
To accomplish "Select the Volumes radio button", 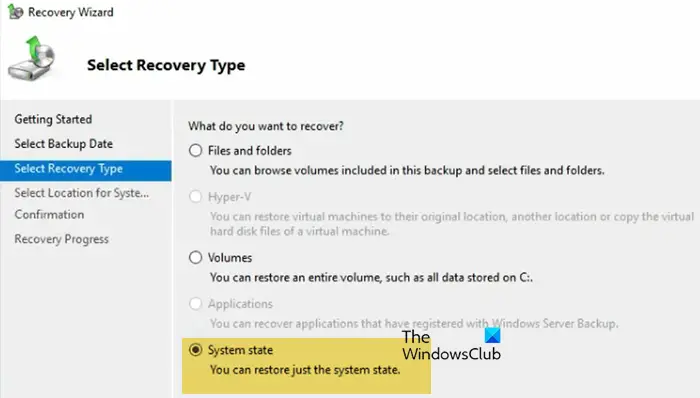I will 196,257.
